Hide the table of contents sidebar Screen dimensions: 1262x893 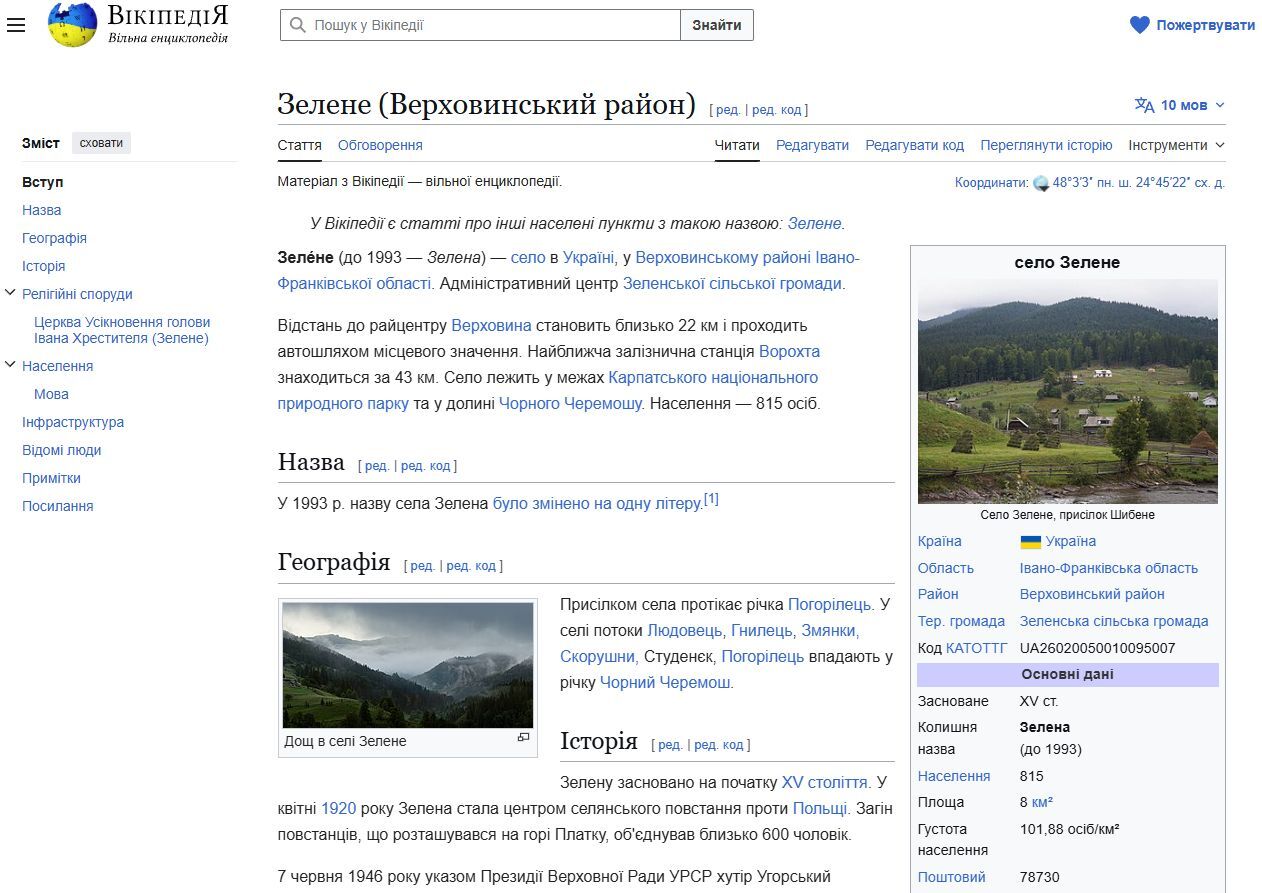coord(101,143)
